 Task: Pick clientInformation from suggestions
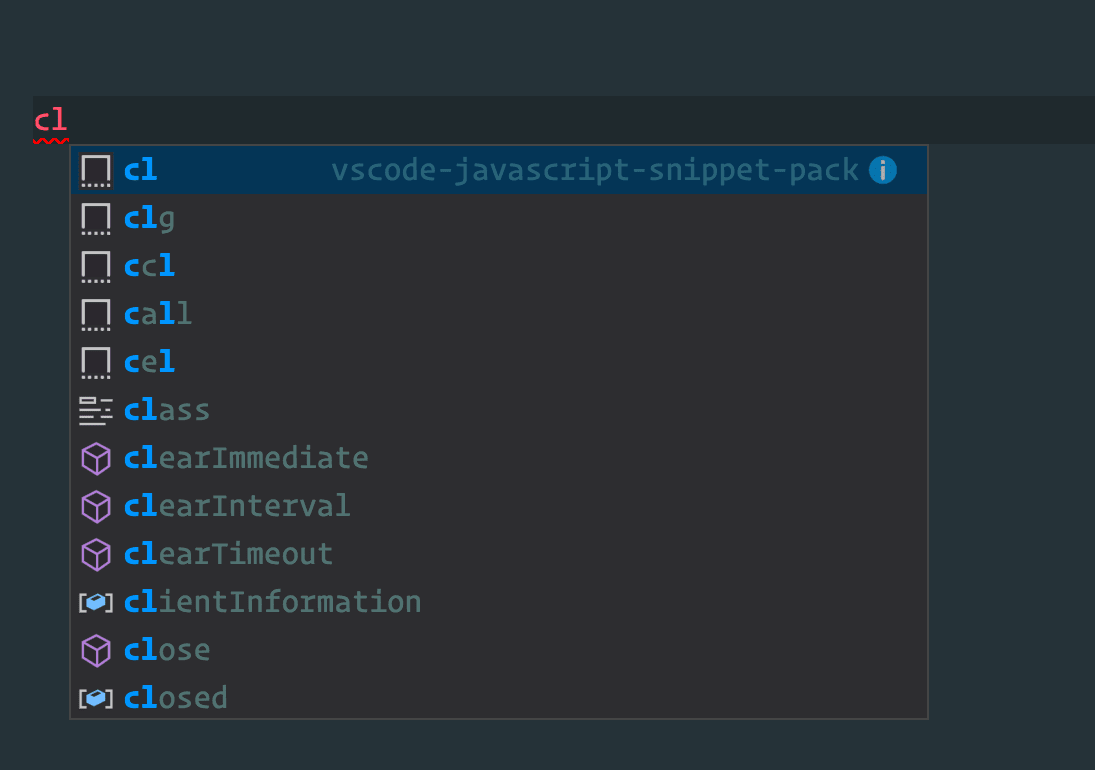click(272, 602)
